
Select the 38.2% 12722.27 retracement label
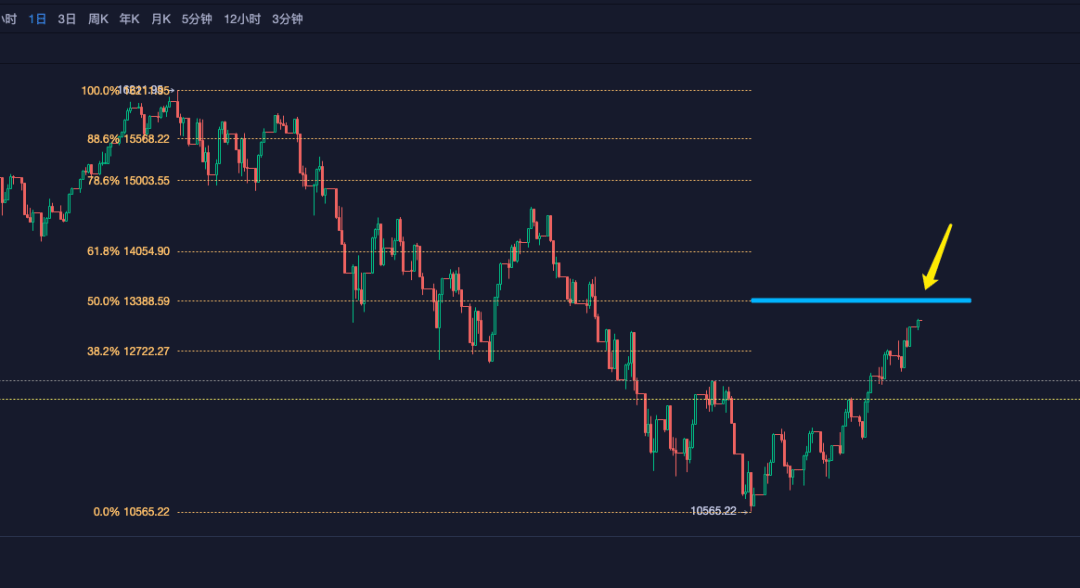129,351
